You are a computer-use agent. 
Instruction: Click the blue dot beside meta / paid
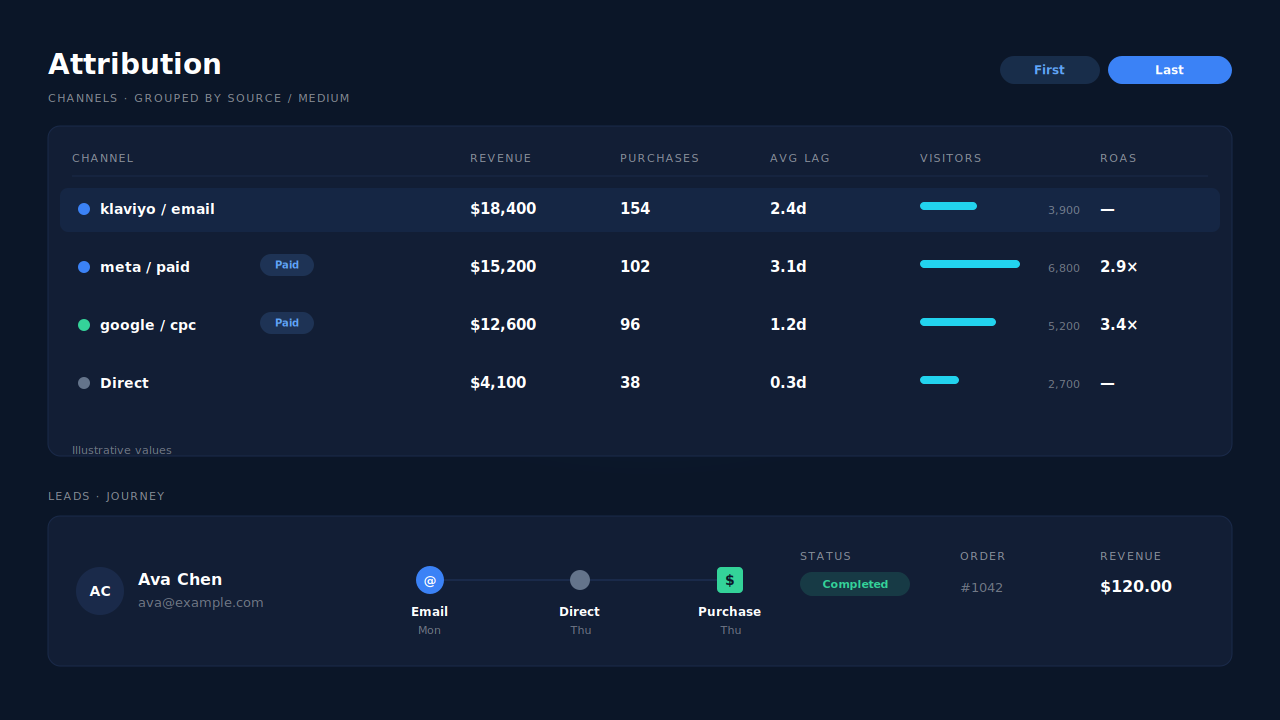(84, 267)
